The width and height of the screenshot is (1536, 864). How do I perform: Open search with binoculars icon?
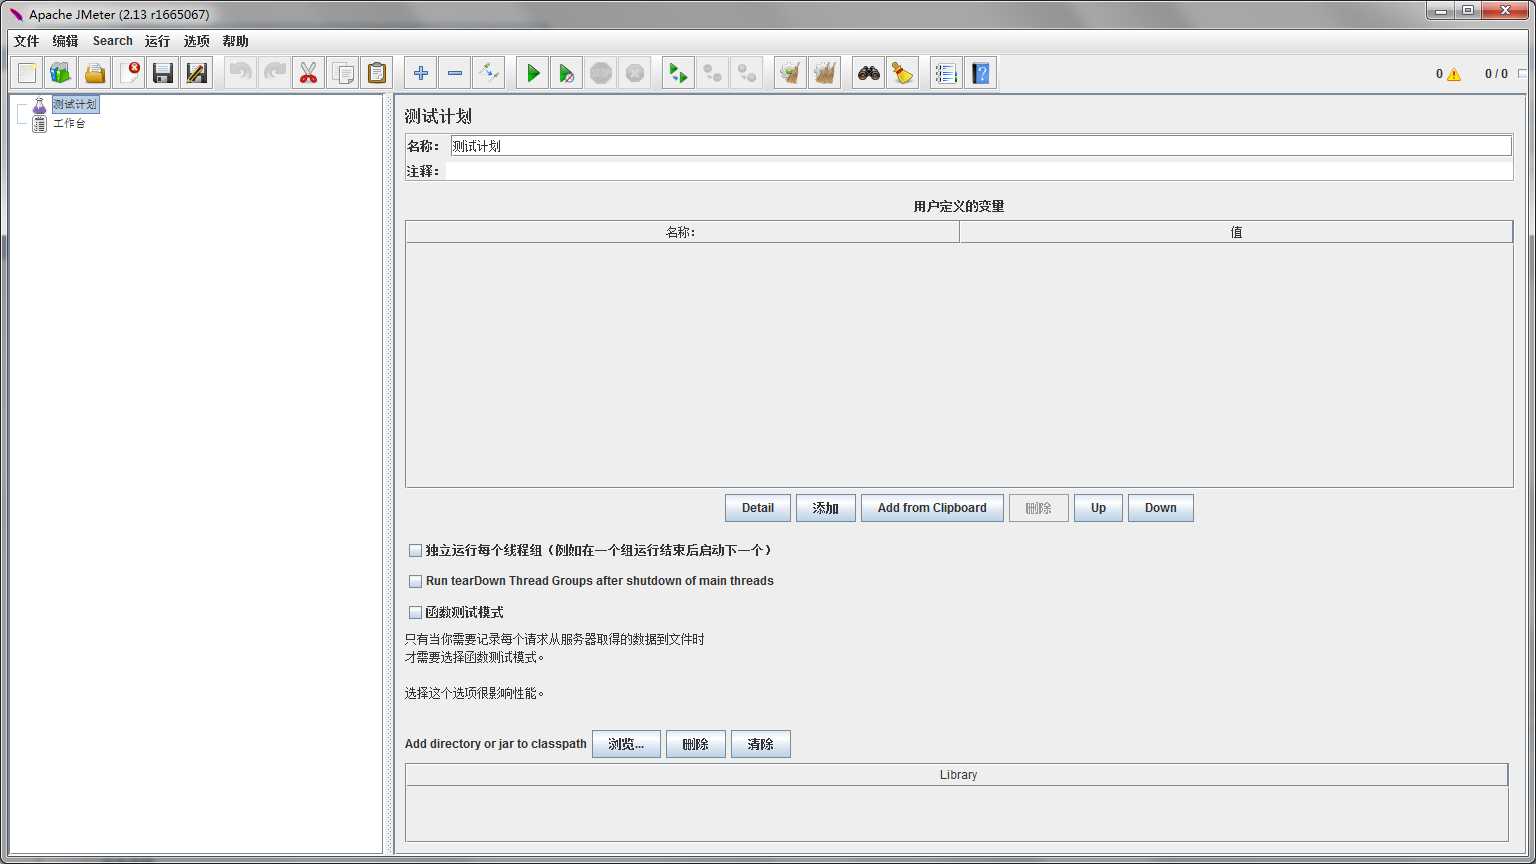[869, 73]
